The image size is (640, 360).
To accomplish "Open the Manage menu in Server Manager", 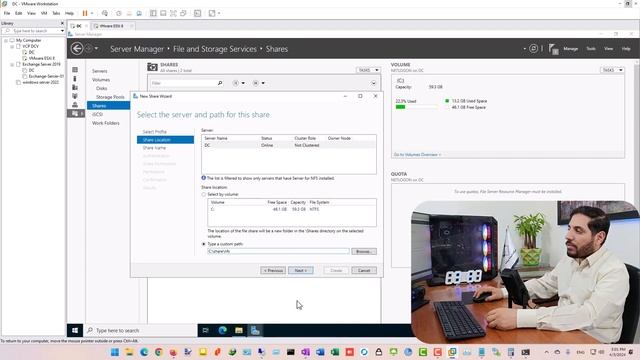I will (571, 49).
